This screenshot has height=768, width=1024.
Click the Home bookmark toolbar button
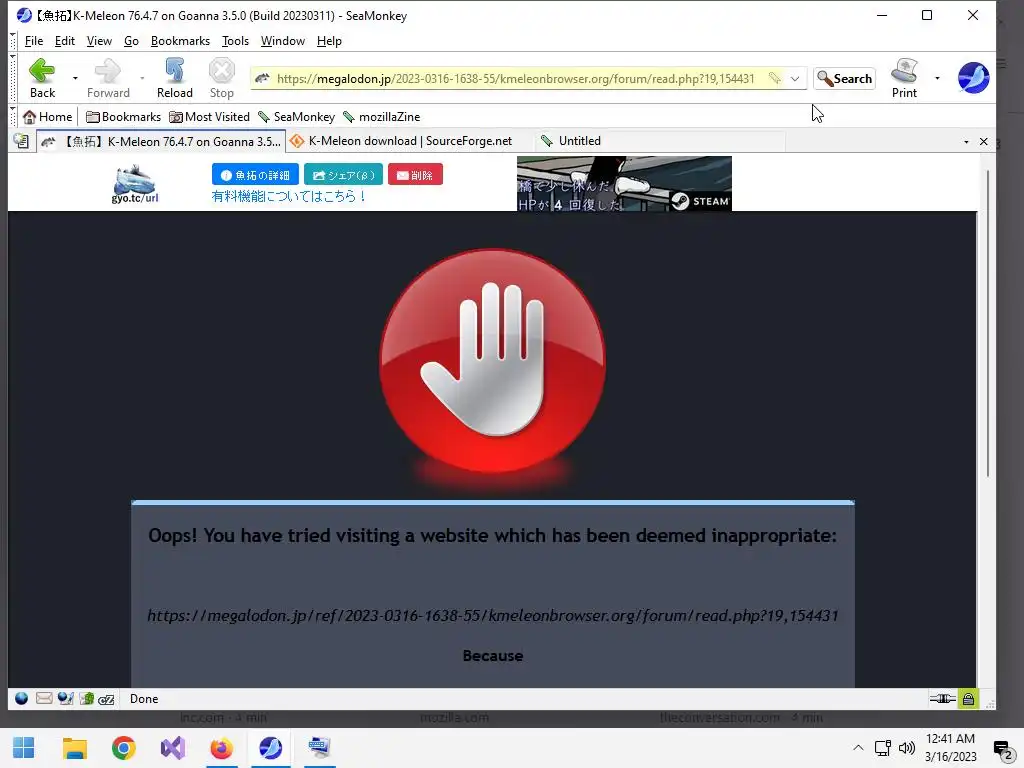(x=48, y=117)
